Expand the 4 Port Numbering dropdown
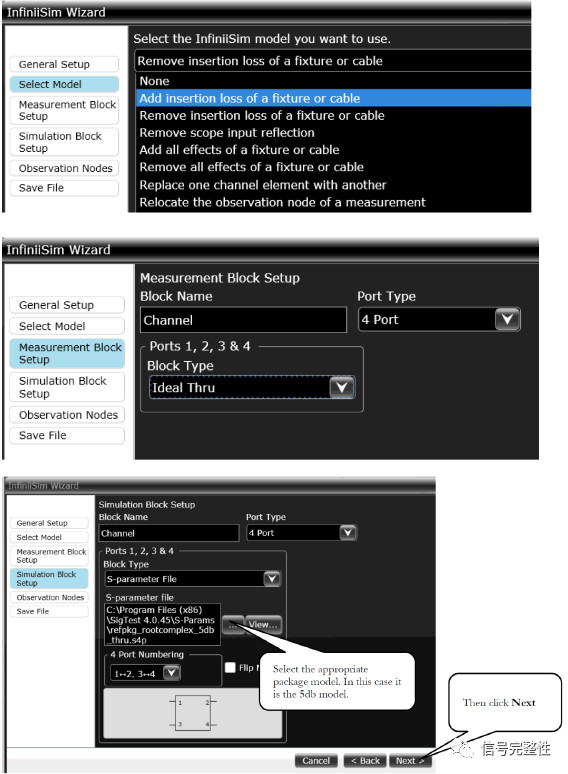 coord(171,673)
